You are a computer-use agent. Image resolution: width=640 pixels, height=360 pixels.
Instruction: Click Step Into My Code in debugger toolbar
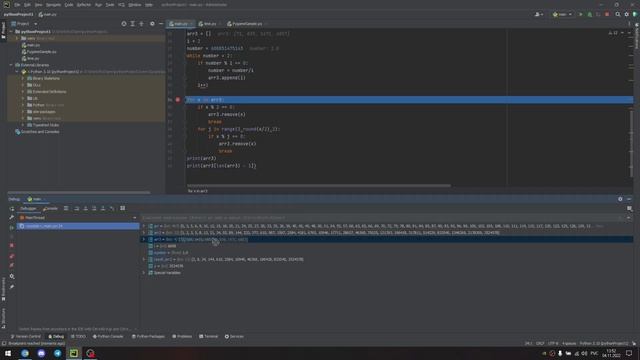tap(94, 209)
